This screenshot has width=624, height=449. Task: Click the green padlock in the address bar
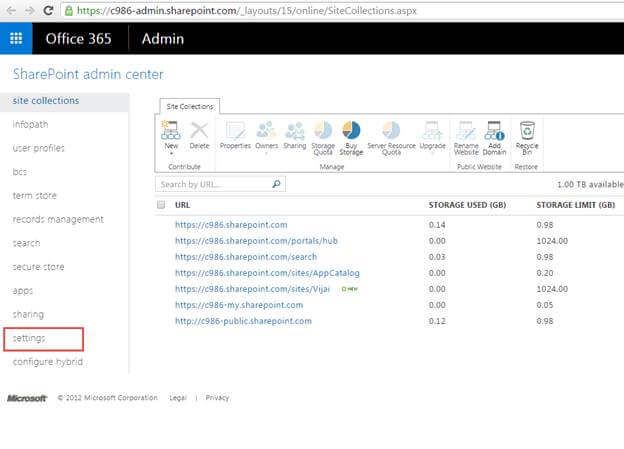tap(68, 10)
